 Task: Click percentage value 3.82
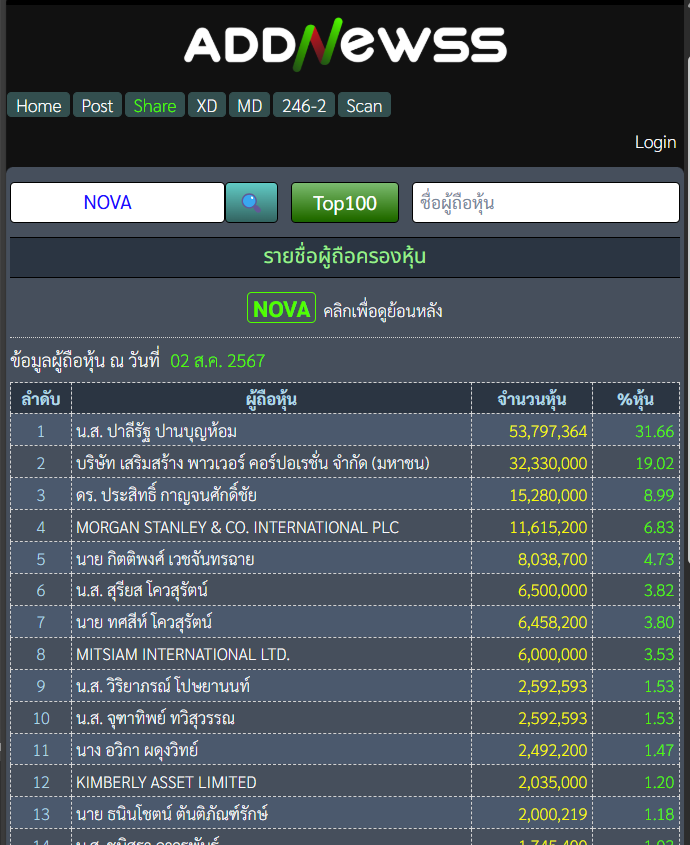[x=659, y=590]
